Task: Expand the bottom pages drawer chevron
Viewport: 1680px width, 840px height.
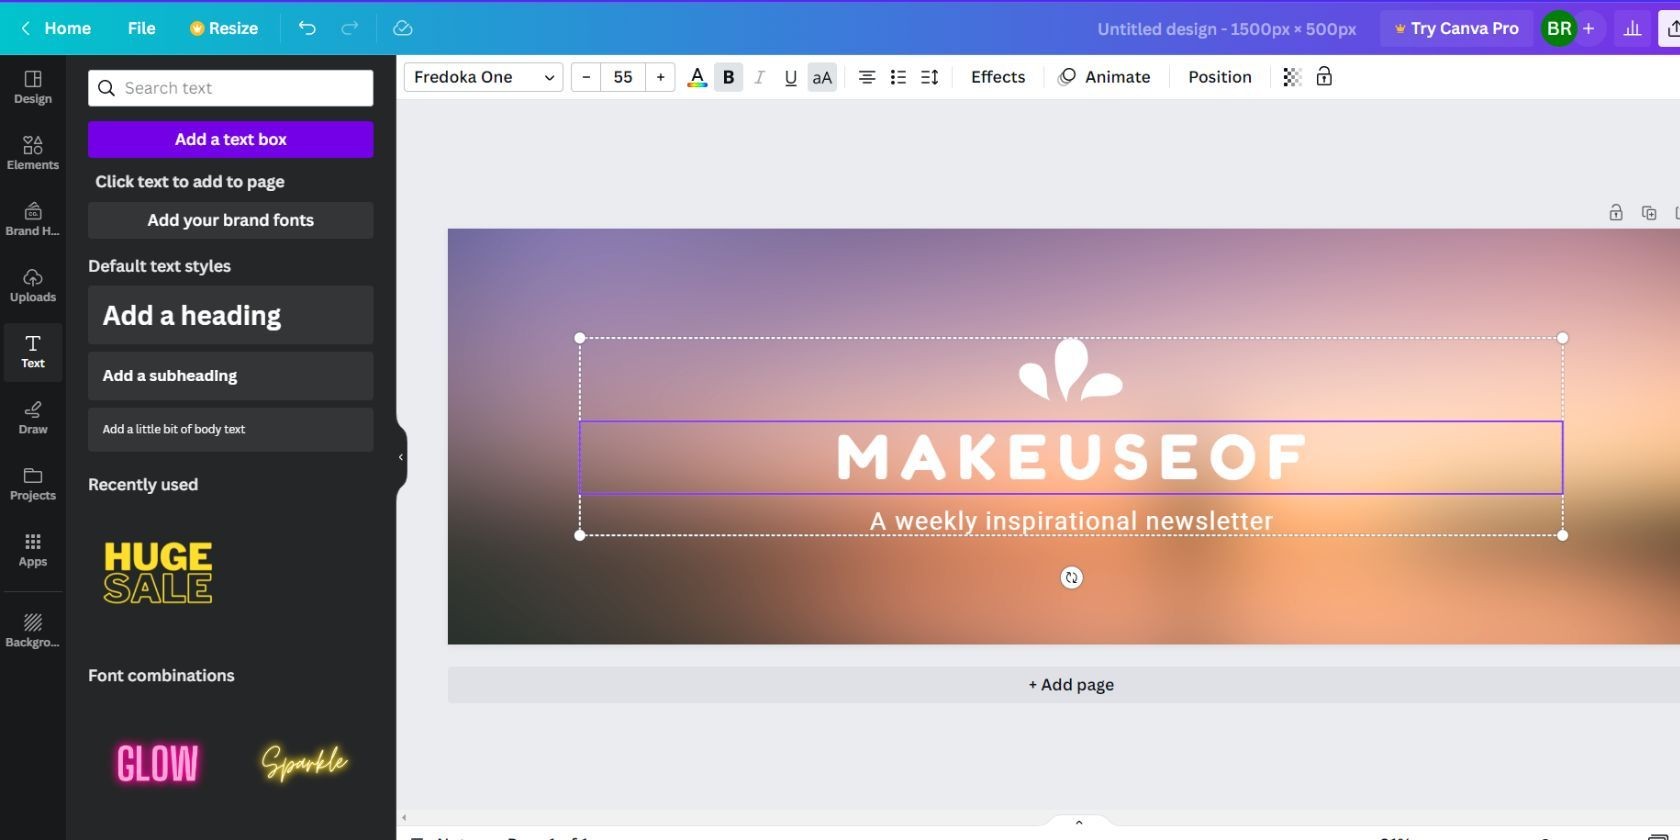Action: (x=1079, y=822)
